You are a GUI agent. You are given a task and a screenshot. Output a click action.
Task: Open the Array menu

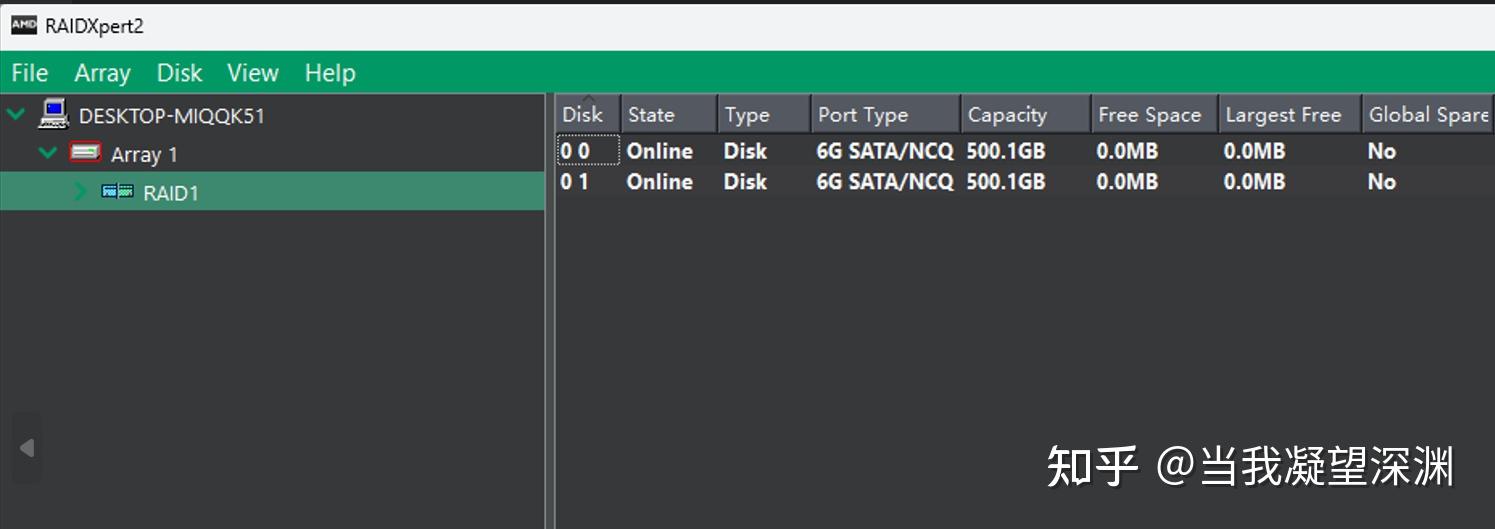102,73
